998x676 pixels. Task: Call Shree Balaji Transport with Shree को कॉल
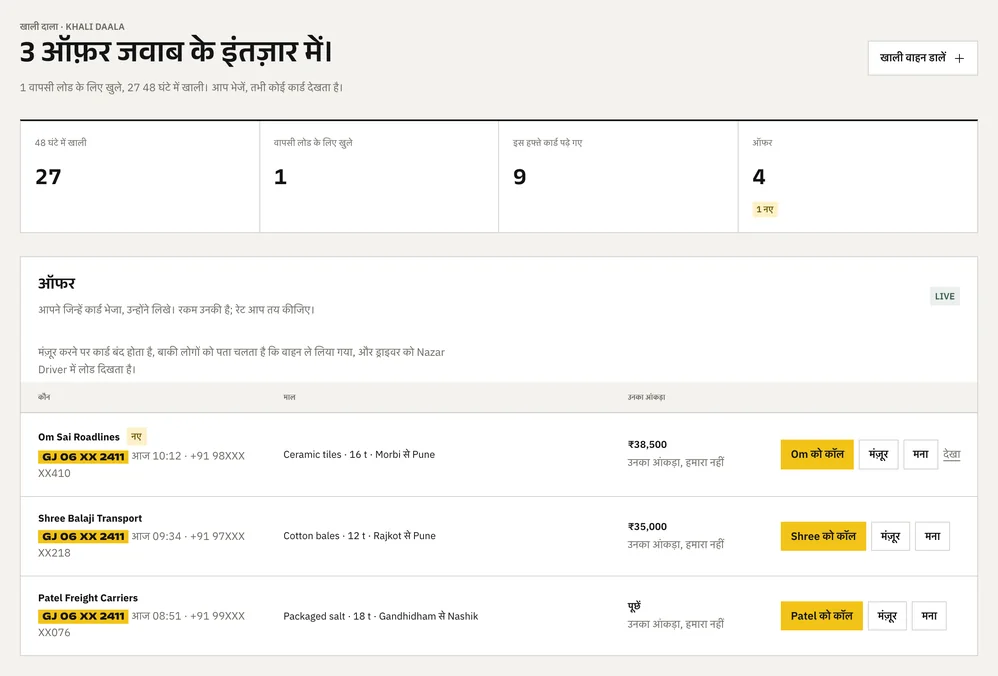823,536
